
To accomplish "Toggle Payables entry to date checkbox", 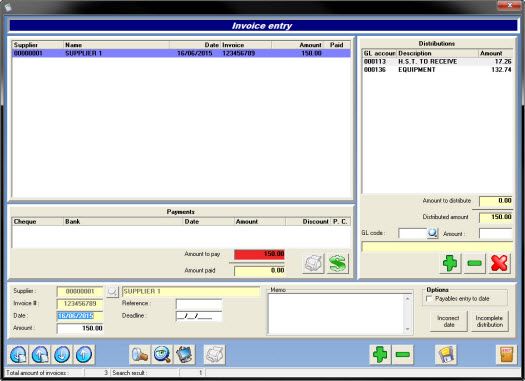I will [x=429, y=299].
